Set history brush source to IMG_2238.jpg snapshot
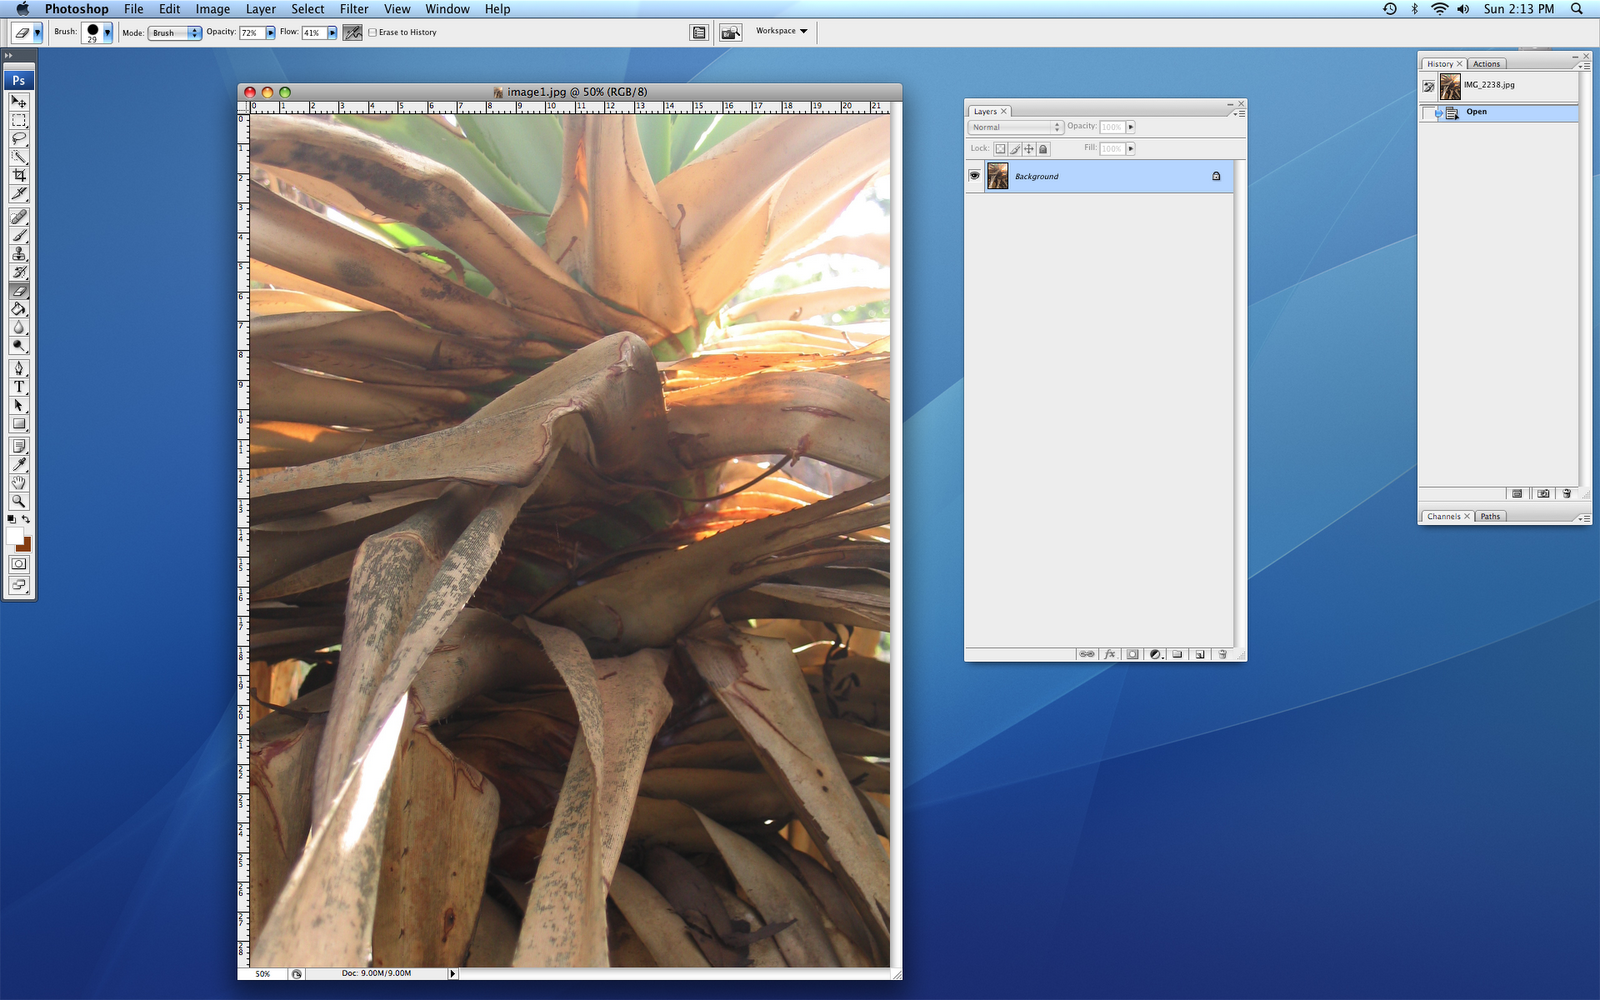This screenshot has height=1000, width=1600. coord(1429,87)
